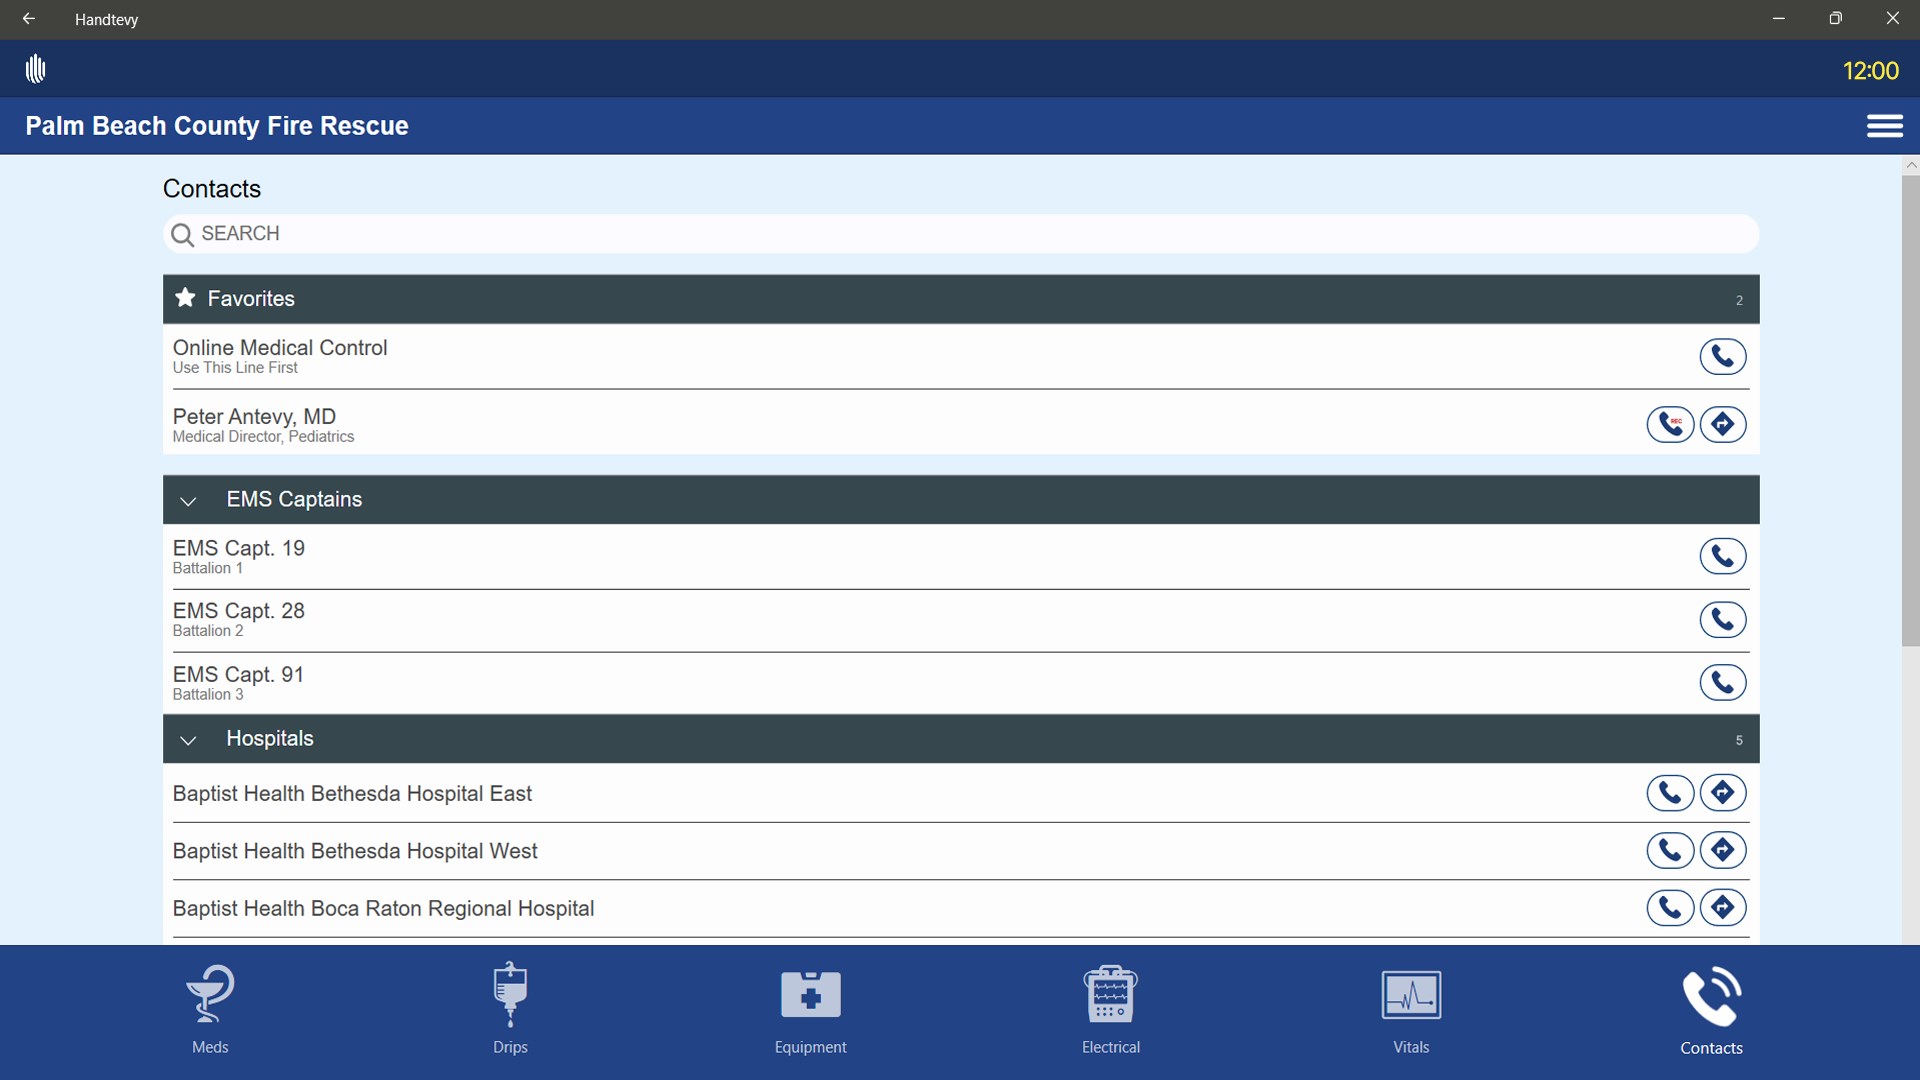Call Baptist Health Bethesda Hospital West
The width and height of the screenshot is (1920, 1080).
pyautogui.click(x=1670, y=850)
